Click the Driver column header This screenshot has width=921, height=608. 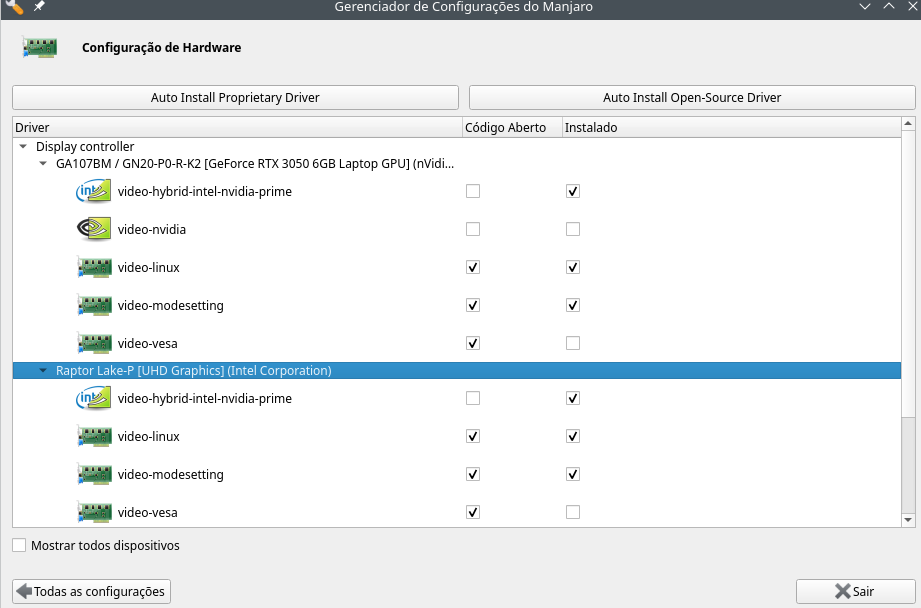(237, 127)
